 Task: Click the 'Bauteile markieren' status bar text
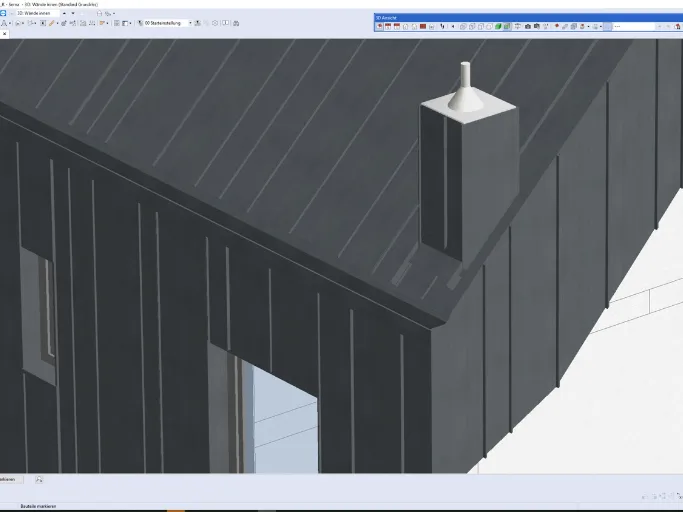38,506
